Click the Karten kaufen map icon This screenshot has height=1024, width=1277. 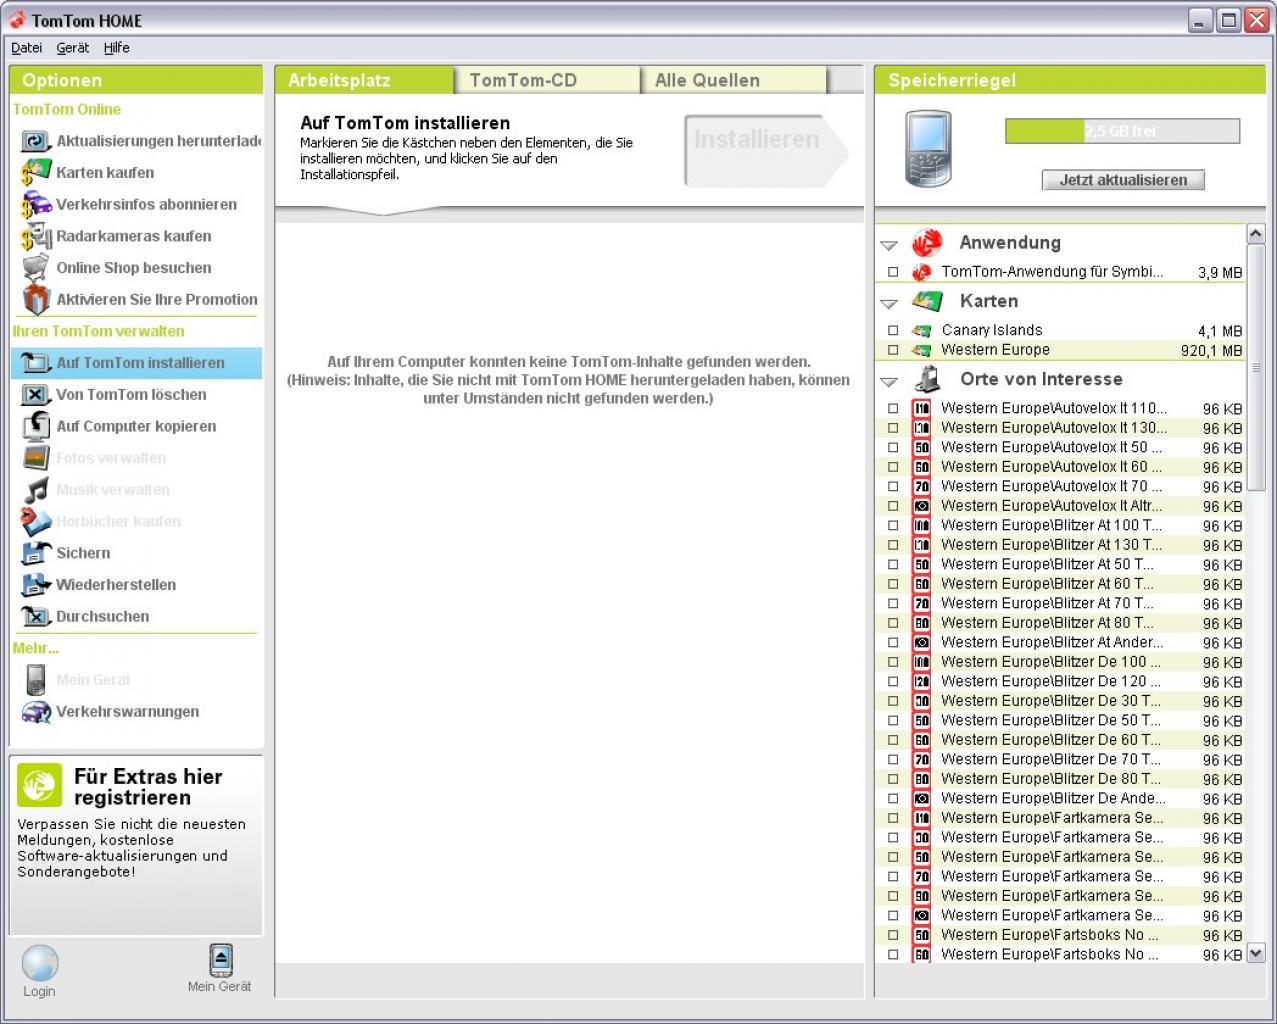[x=36, y=172]
